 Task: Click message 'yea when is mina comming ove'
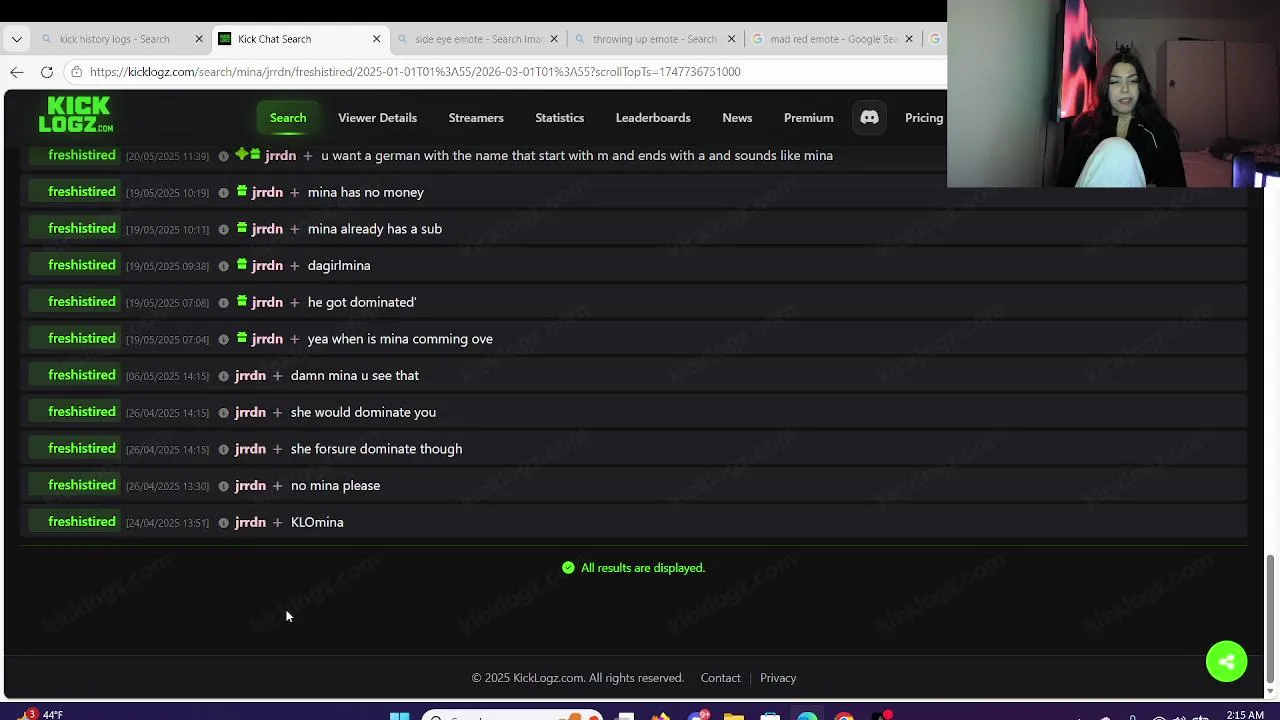click(x=400, y=339)
